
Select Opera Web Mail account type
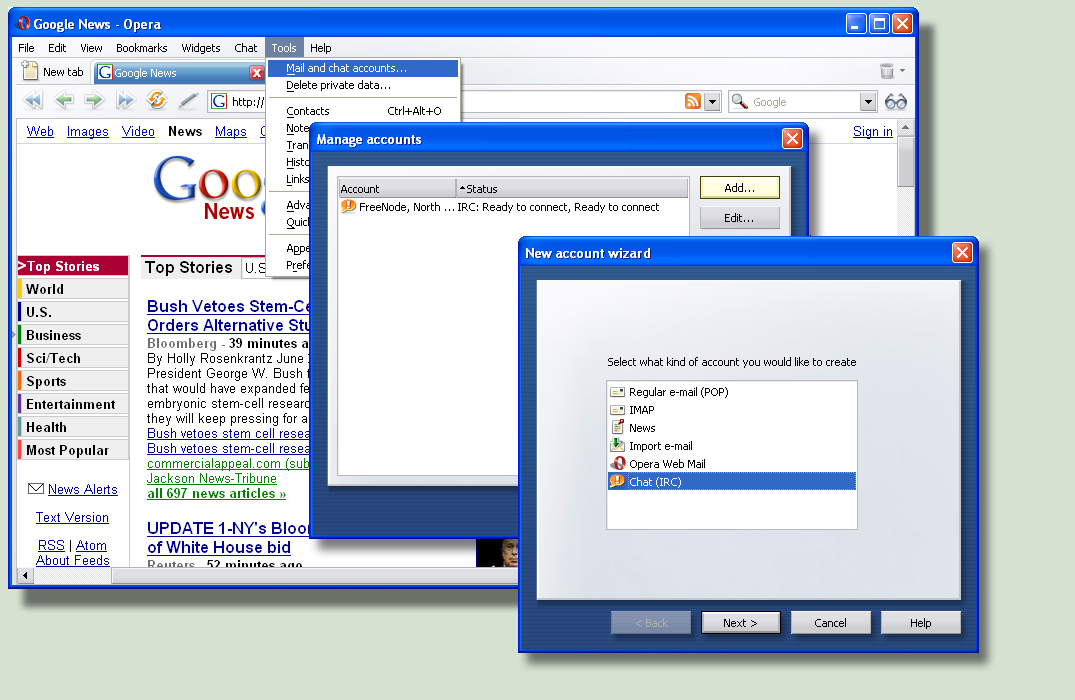click(x=732, y=463)
